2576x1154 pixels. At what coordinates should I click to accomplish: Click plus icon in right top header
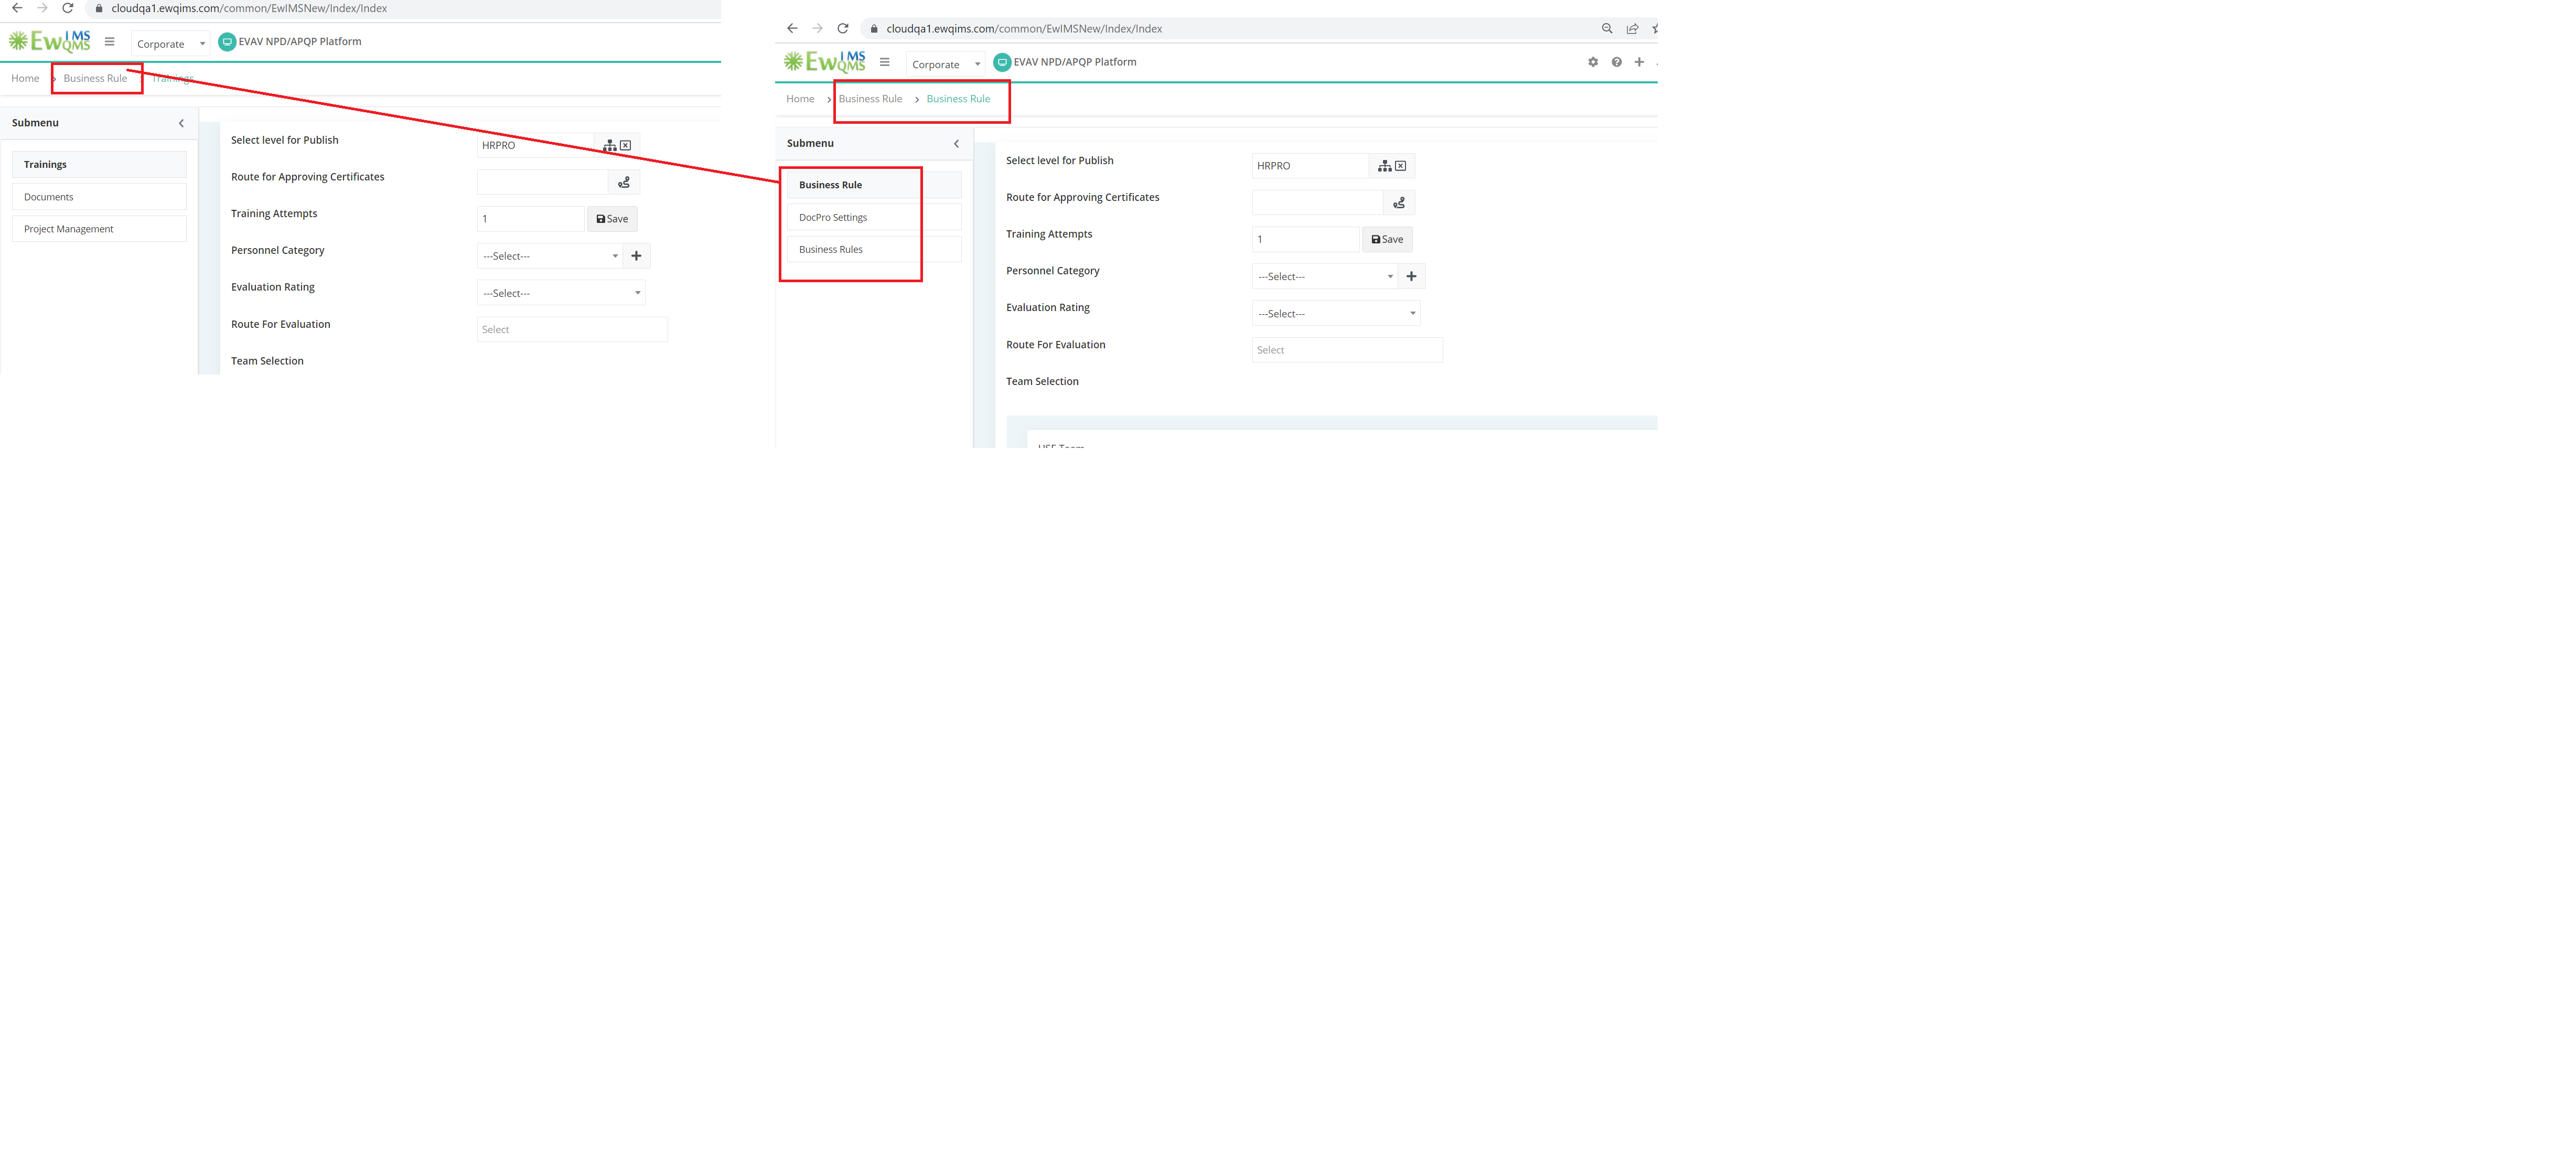click(1639, 62)
